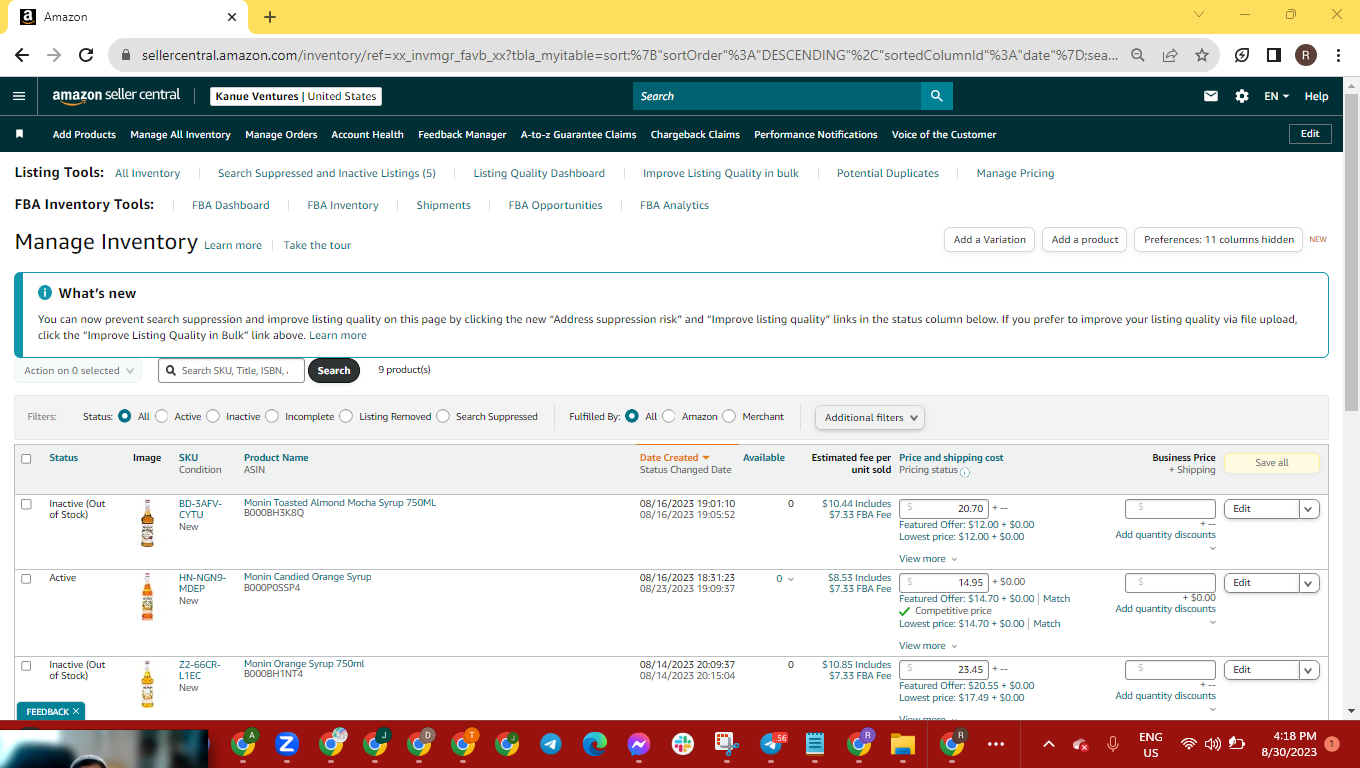Open Feedback Manager in the nav bar
1360x768 pixels.
pos(462,134)
